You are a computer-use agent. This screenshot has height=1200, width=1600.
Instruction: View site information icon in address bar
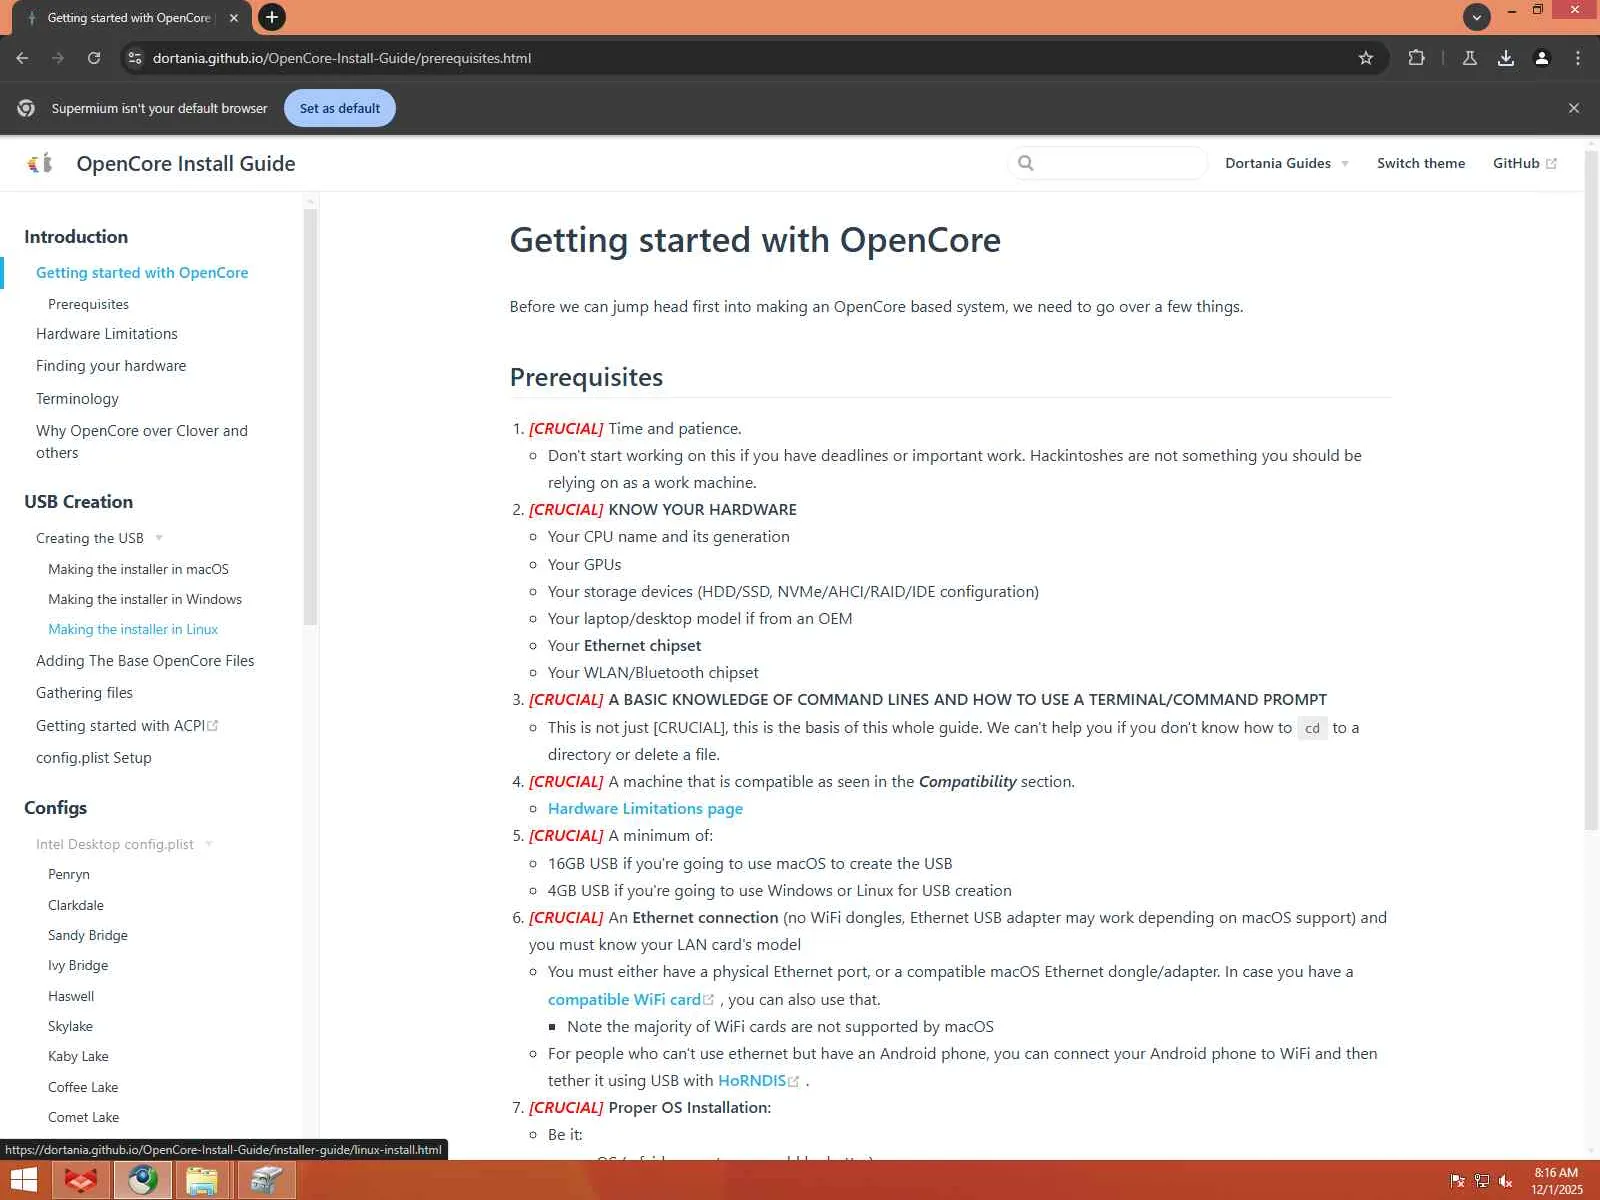tap(135, 58)
